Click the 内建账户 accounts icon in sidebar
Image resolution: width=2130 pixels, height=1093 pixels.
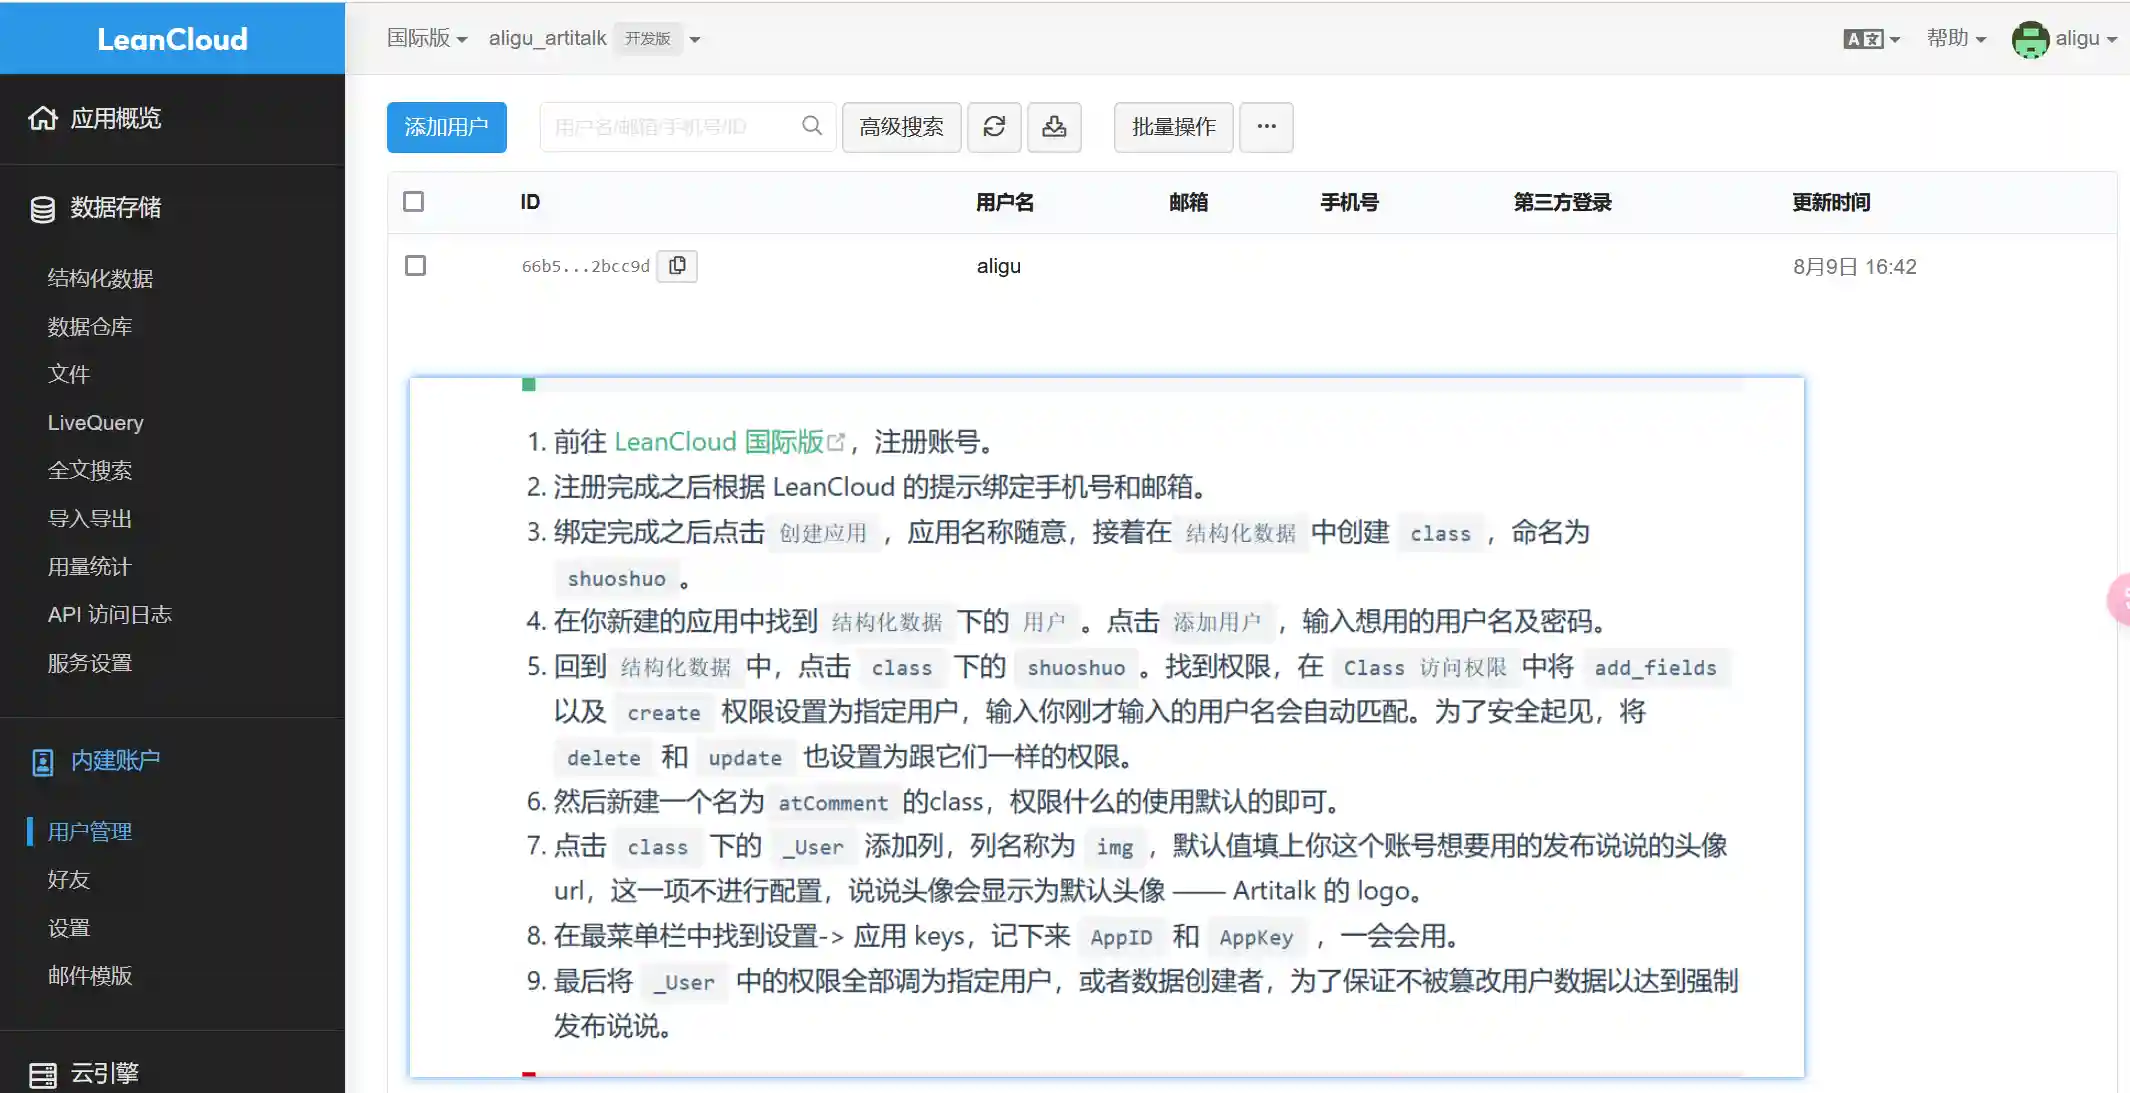tap(42, 761)
